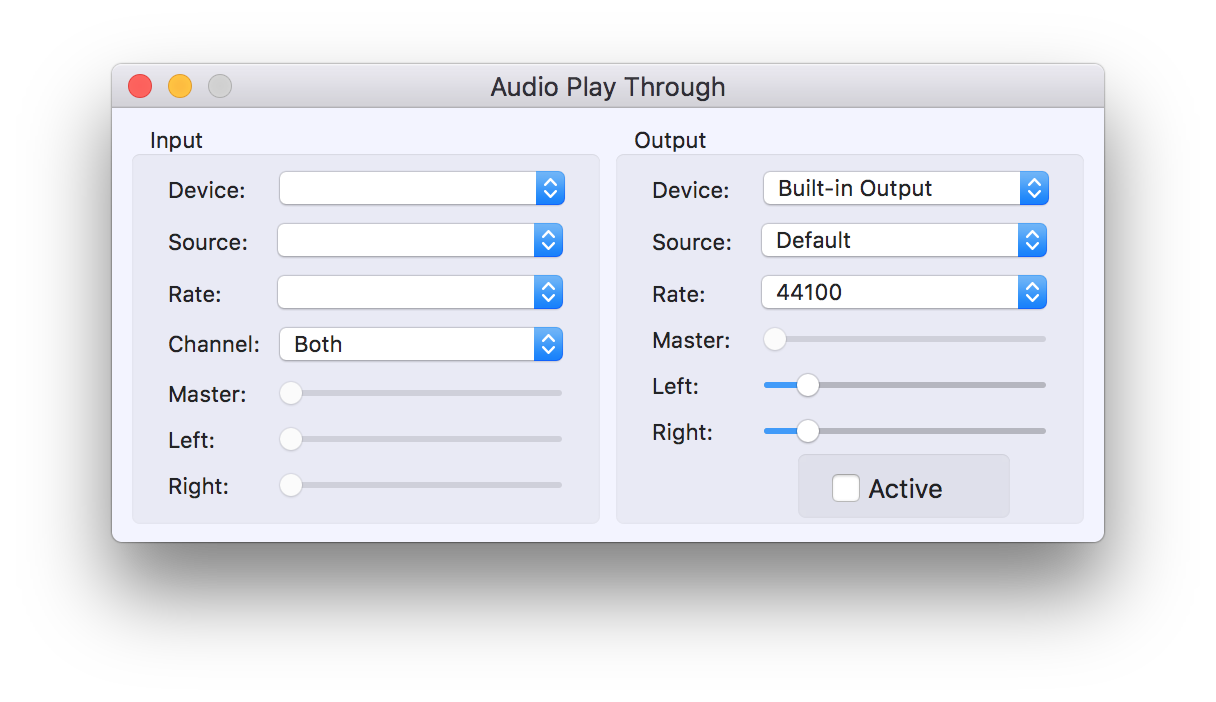This screenshot has height=702, width=1216.
Task: Enable the Active checkbox
Action: pyautogui.click(x=846, y=488)
